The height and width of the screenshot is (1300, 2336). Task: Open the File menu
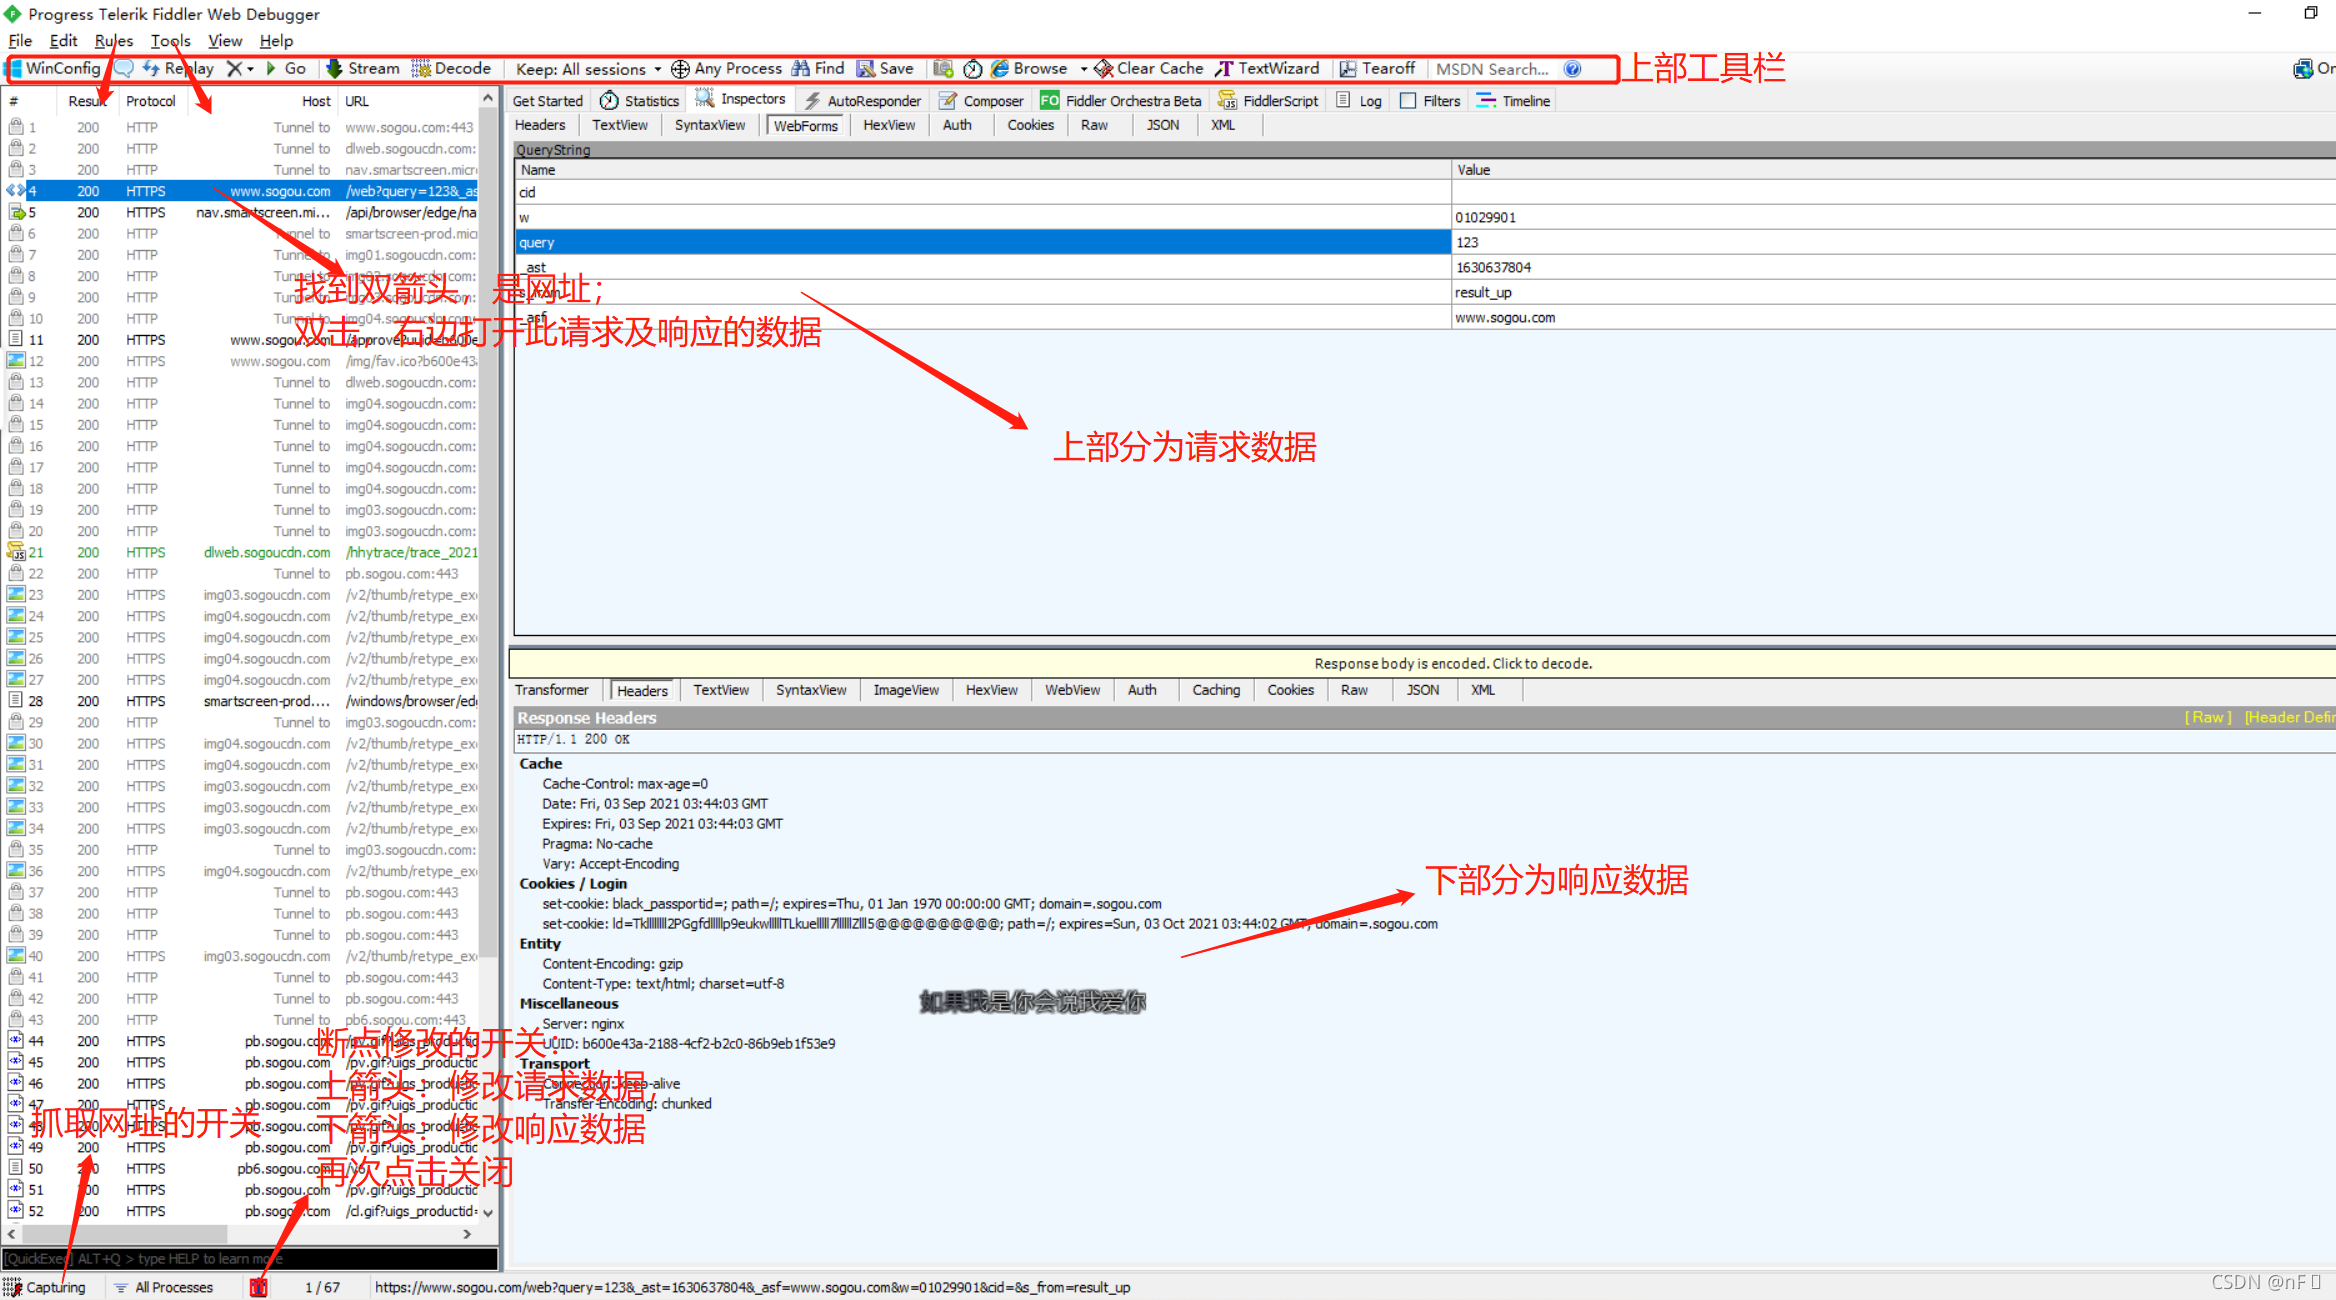(20, 41)
